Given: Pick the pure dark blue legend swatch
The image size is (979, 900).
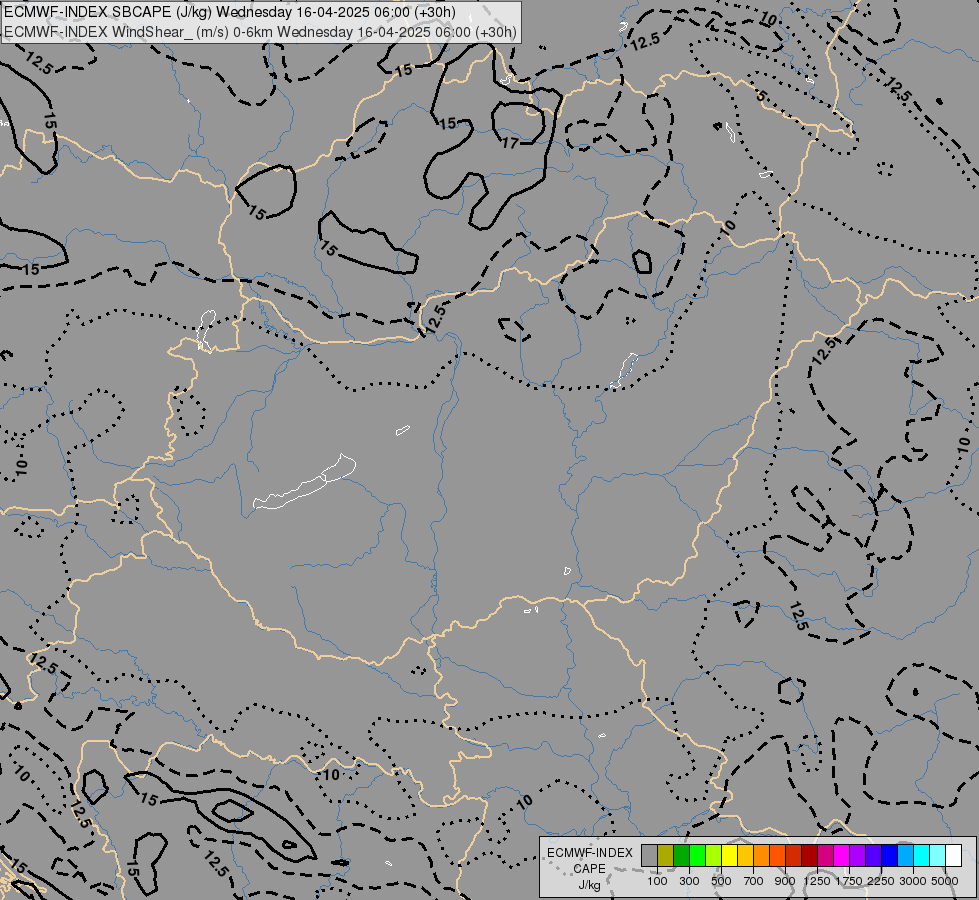Looking at the screenshot, I should coord(890,855).
